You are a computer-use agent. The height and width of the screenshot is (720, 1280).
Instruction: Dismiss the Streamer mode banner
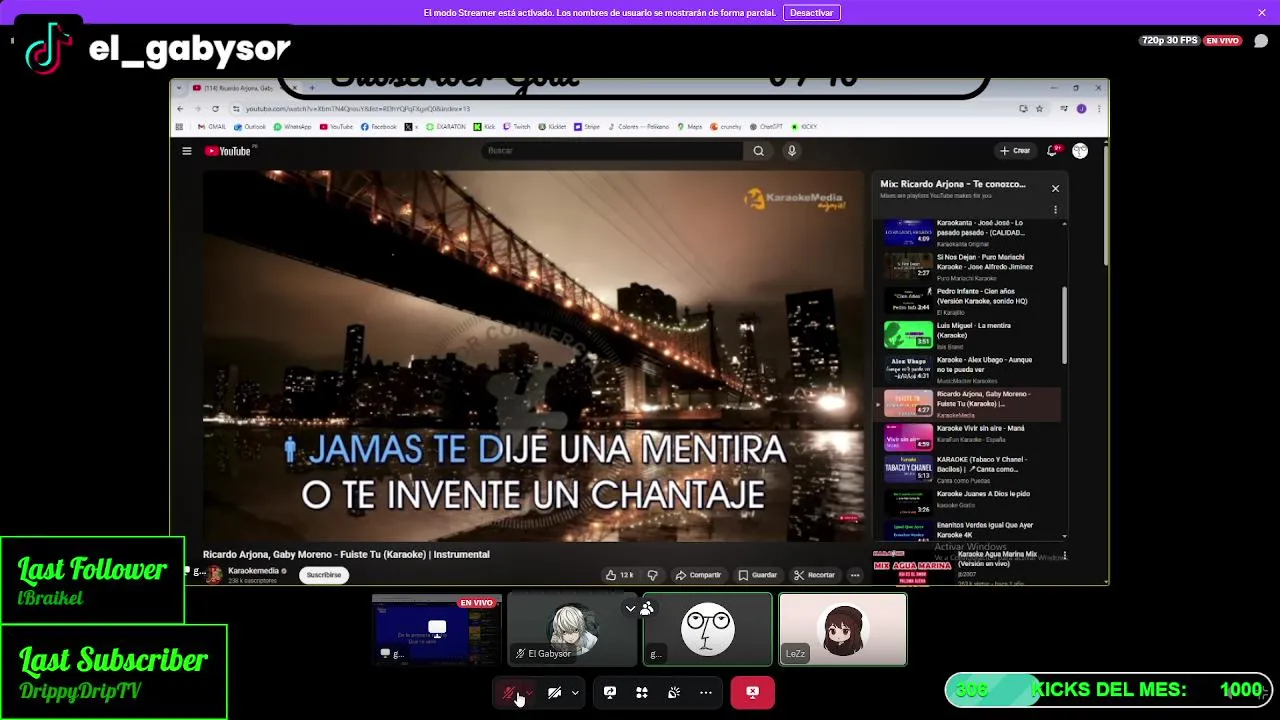(x=1262, y=13)
